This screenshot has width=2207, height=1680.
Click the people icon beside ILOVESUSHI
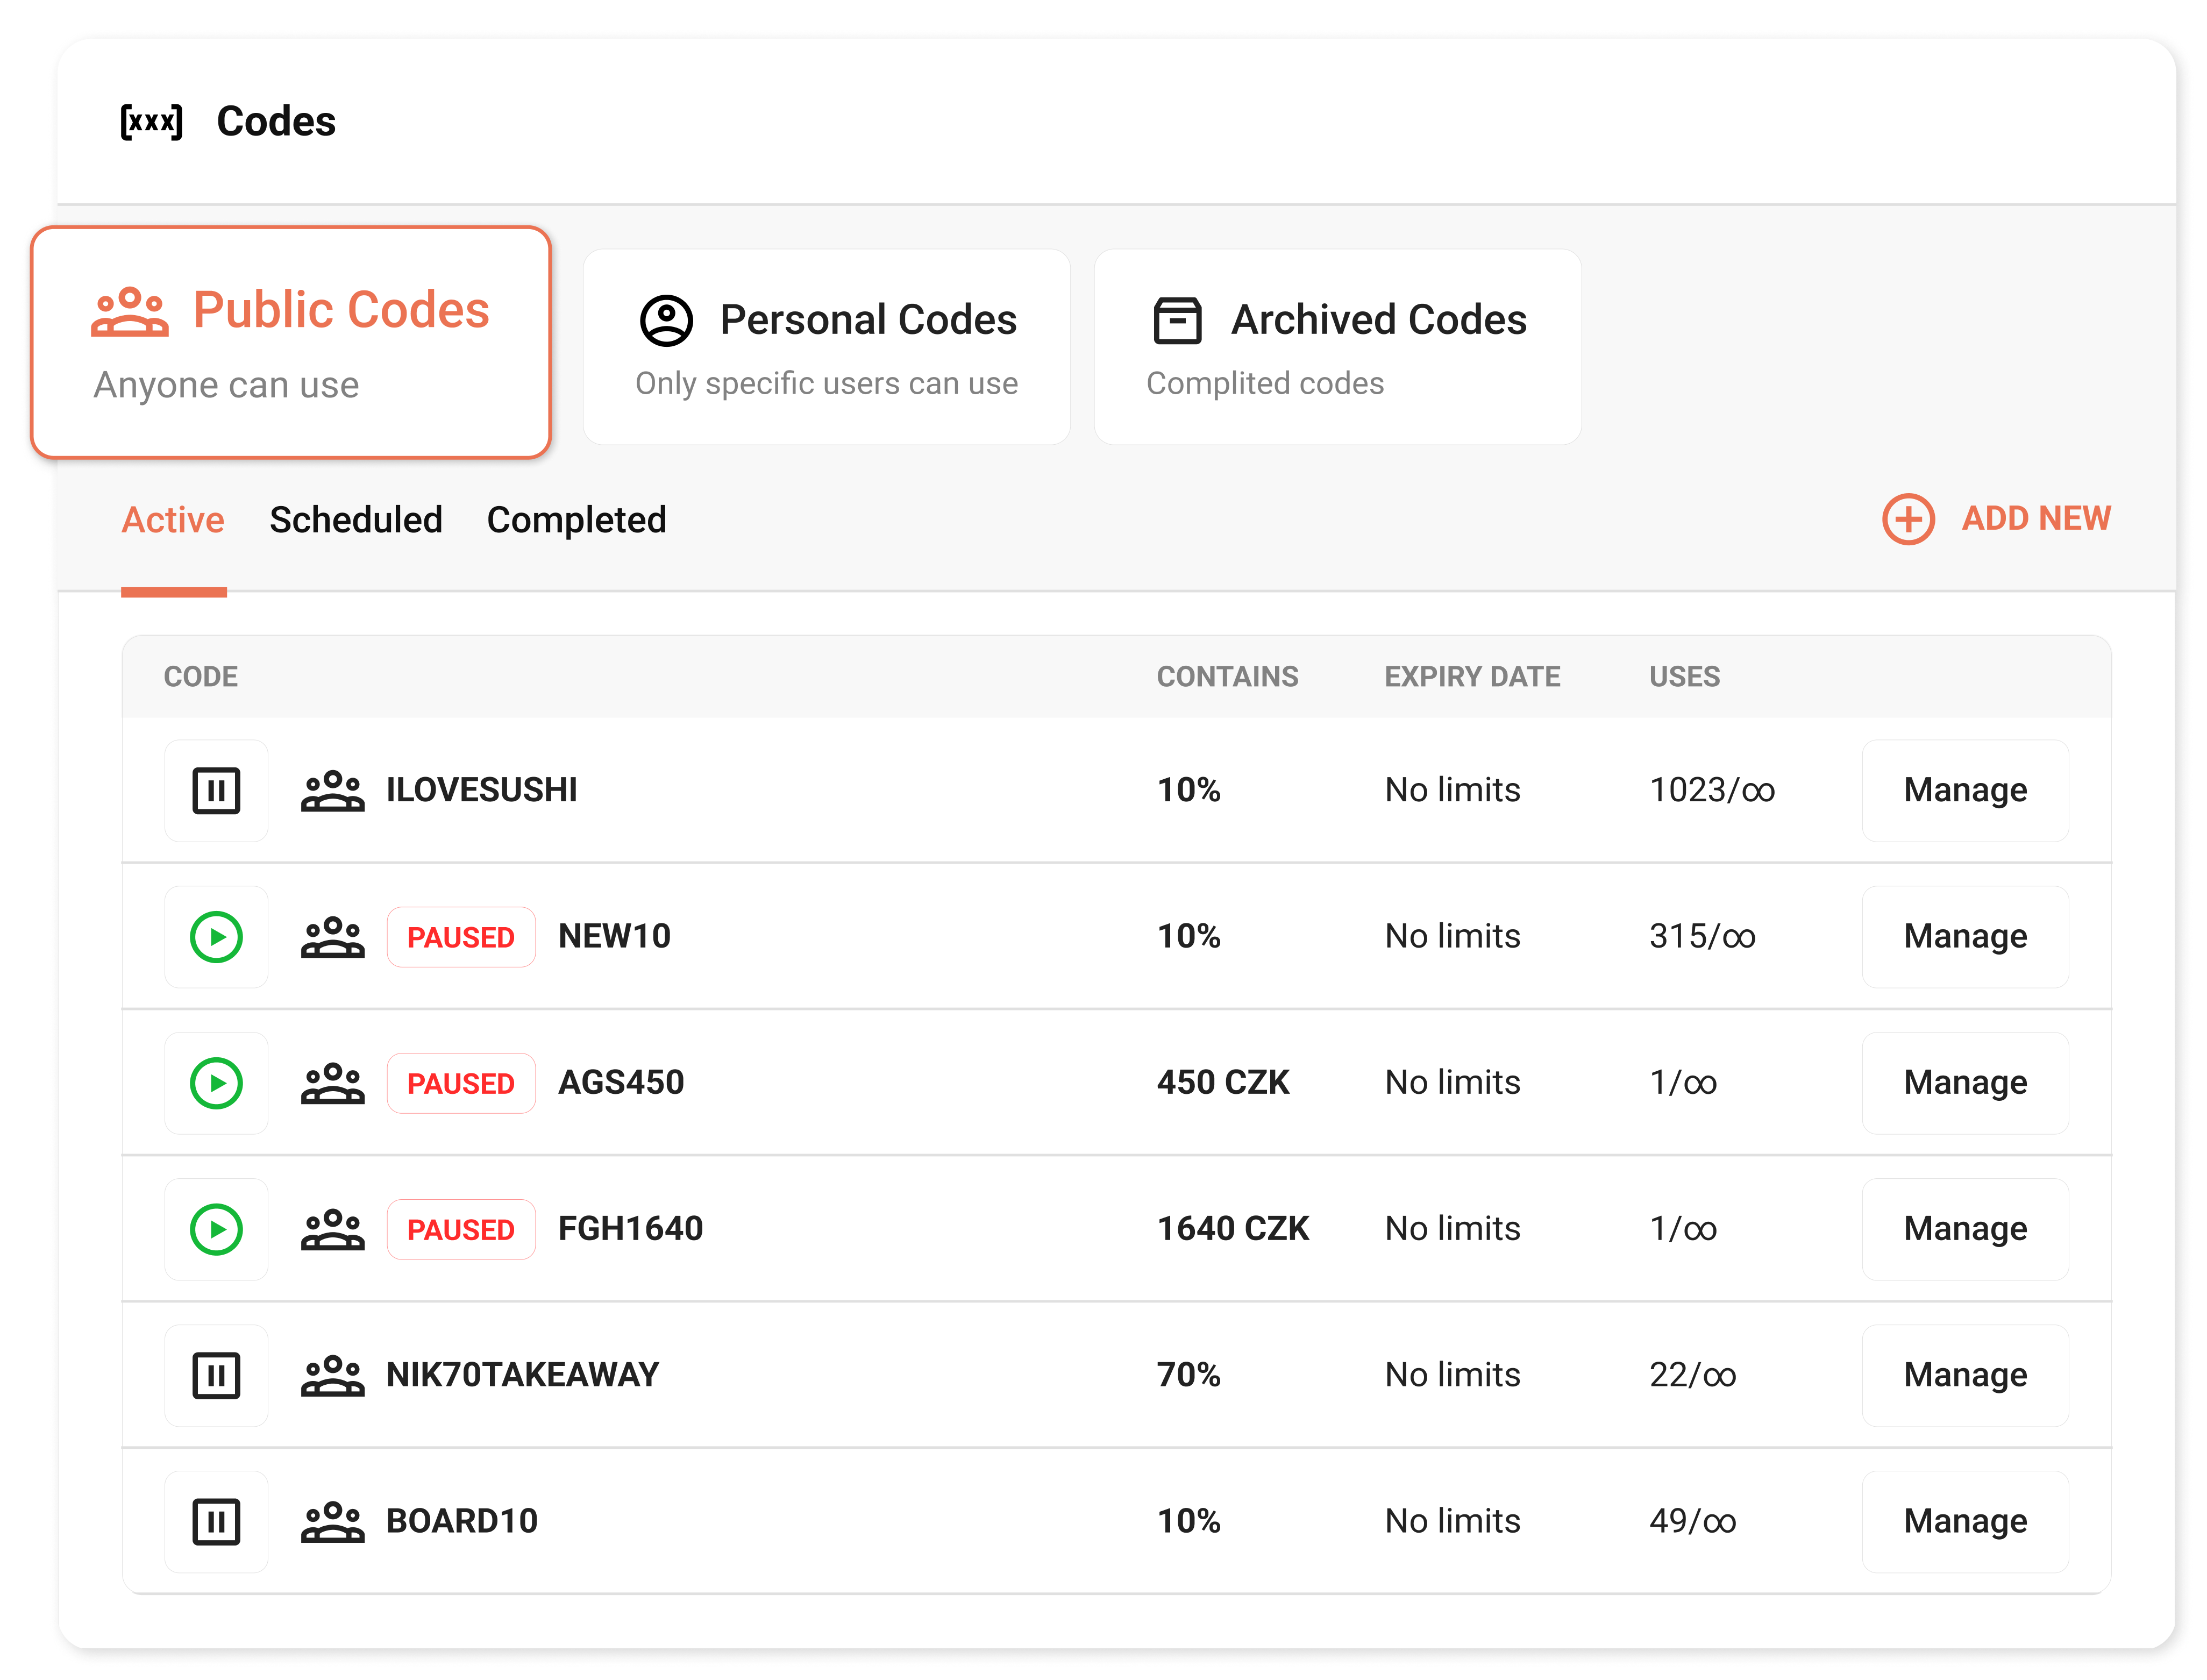334,790
